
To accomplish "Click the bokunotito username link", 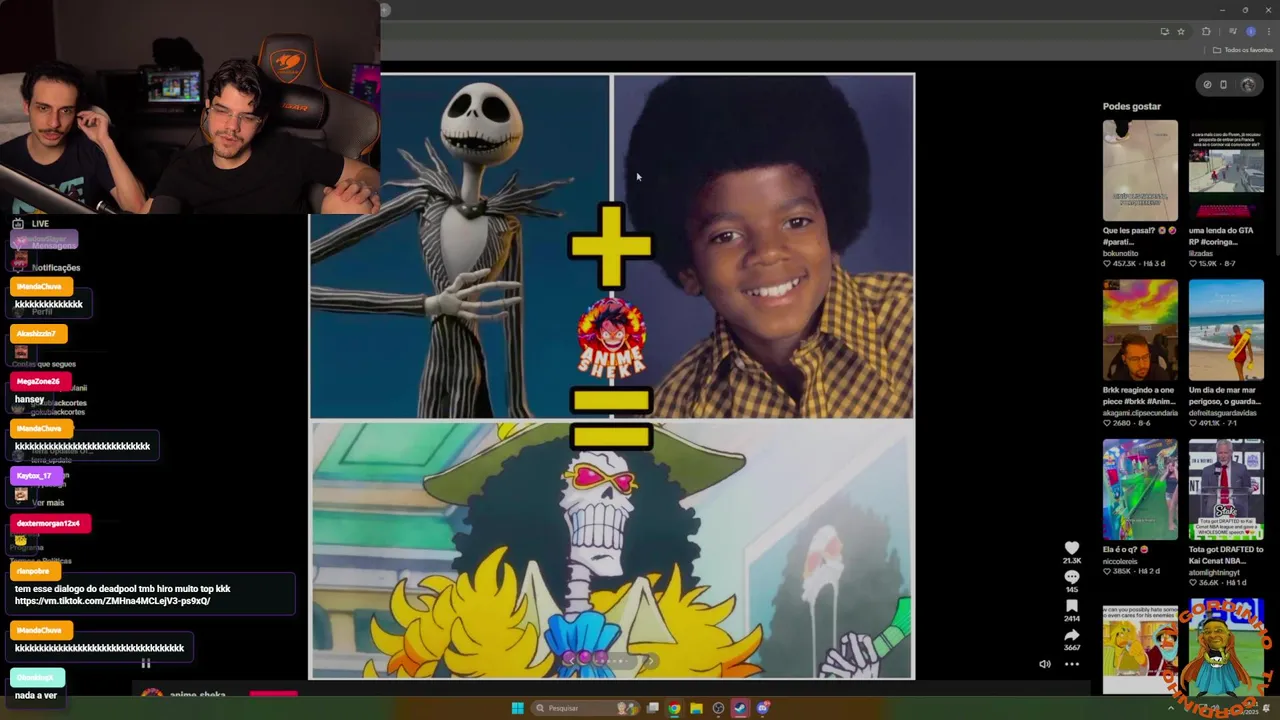I will point(1121,253).
